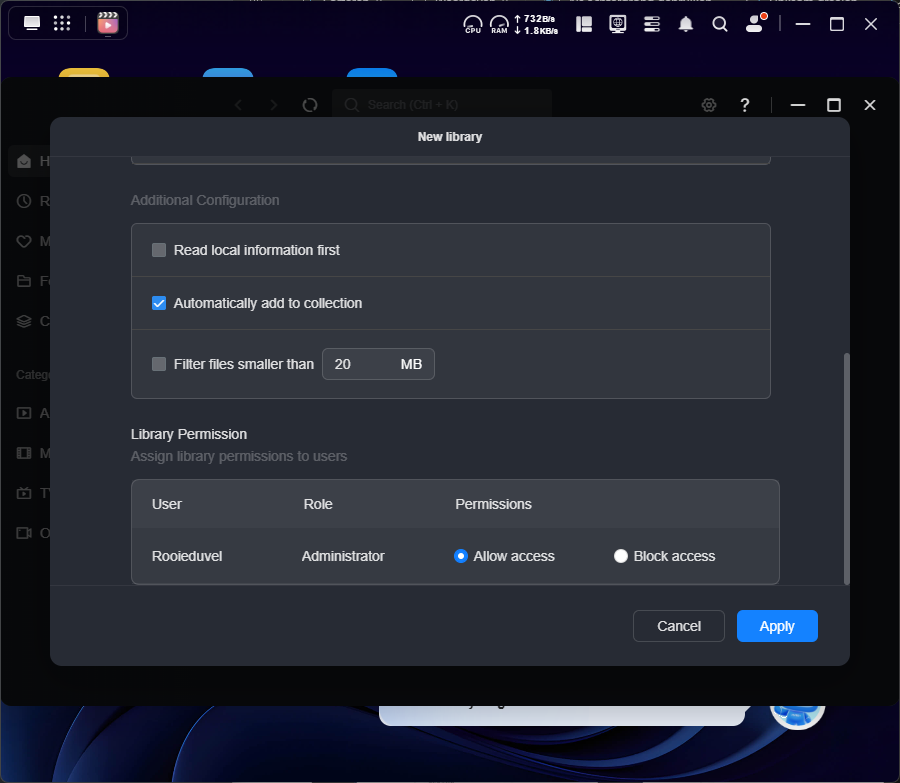Click the CPU usage gauge
The image size is (900, 783).
point(473,24)
